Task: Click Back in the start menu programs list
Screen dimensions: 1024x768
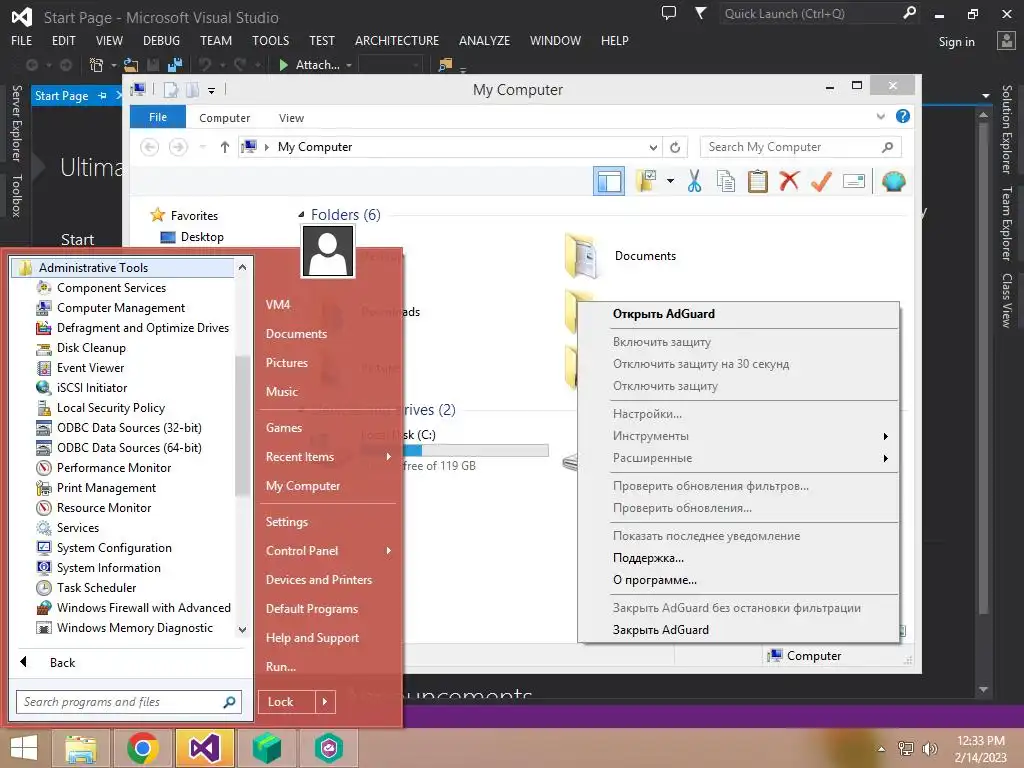Action: pyautogui.click(x=63, y=663)
